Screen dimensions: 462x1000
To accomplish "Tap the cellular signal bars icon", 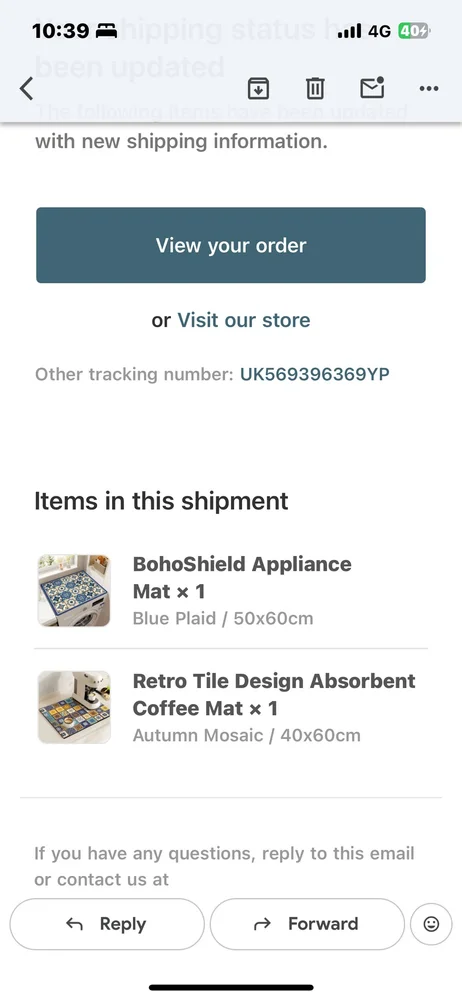I will click(349, 31).
